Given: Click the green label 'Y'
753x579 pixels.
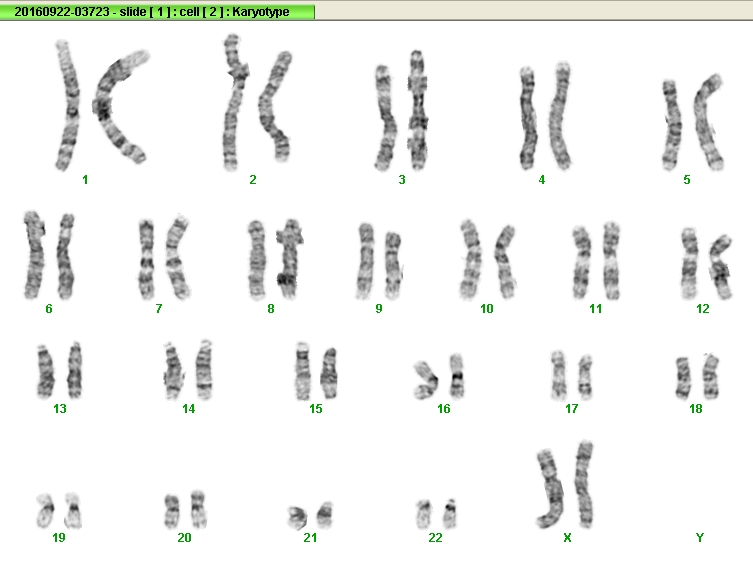Looking at the screenshot, I should pos(700,538).
